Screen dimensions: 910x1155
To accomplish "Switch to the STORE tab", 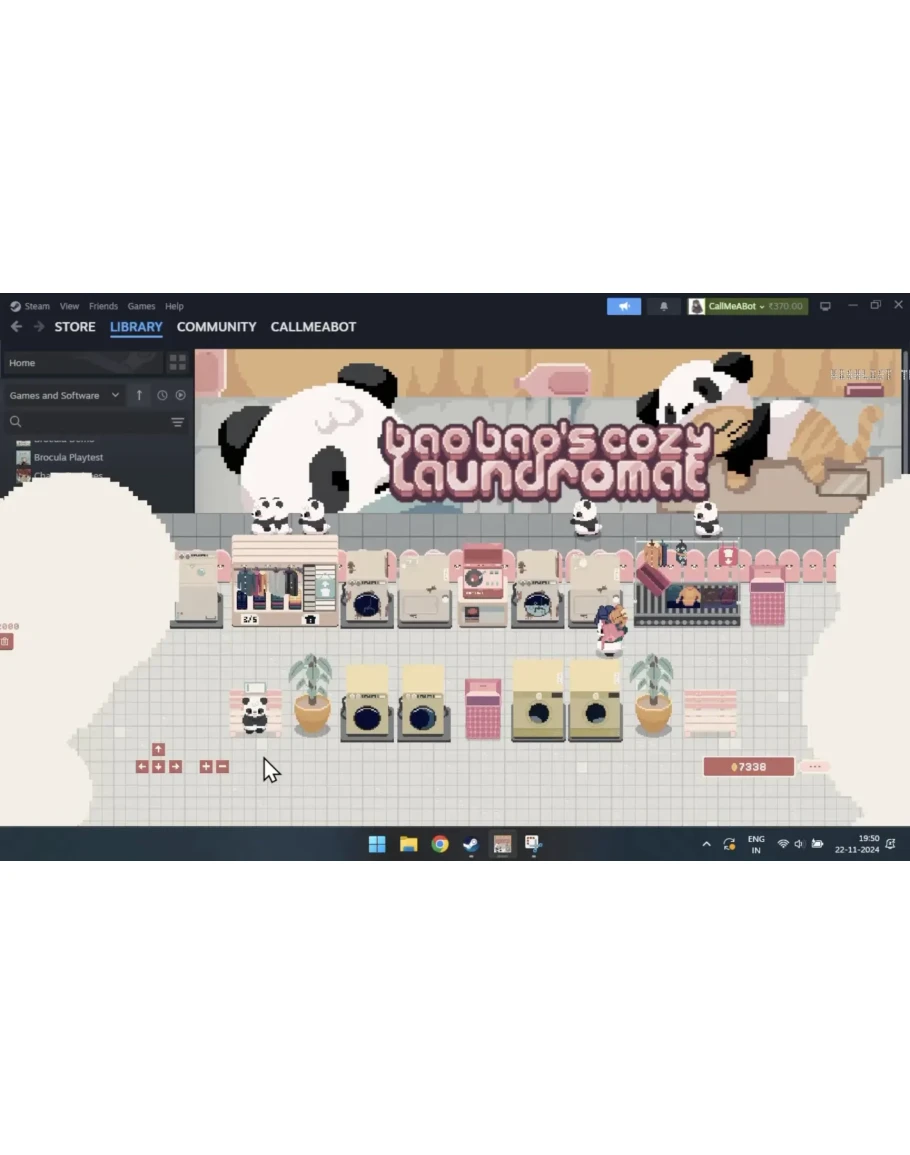I will coord(75,327).
